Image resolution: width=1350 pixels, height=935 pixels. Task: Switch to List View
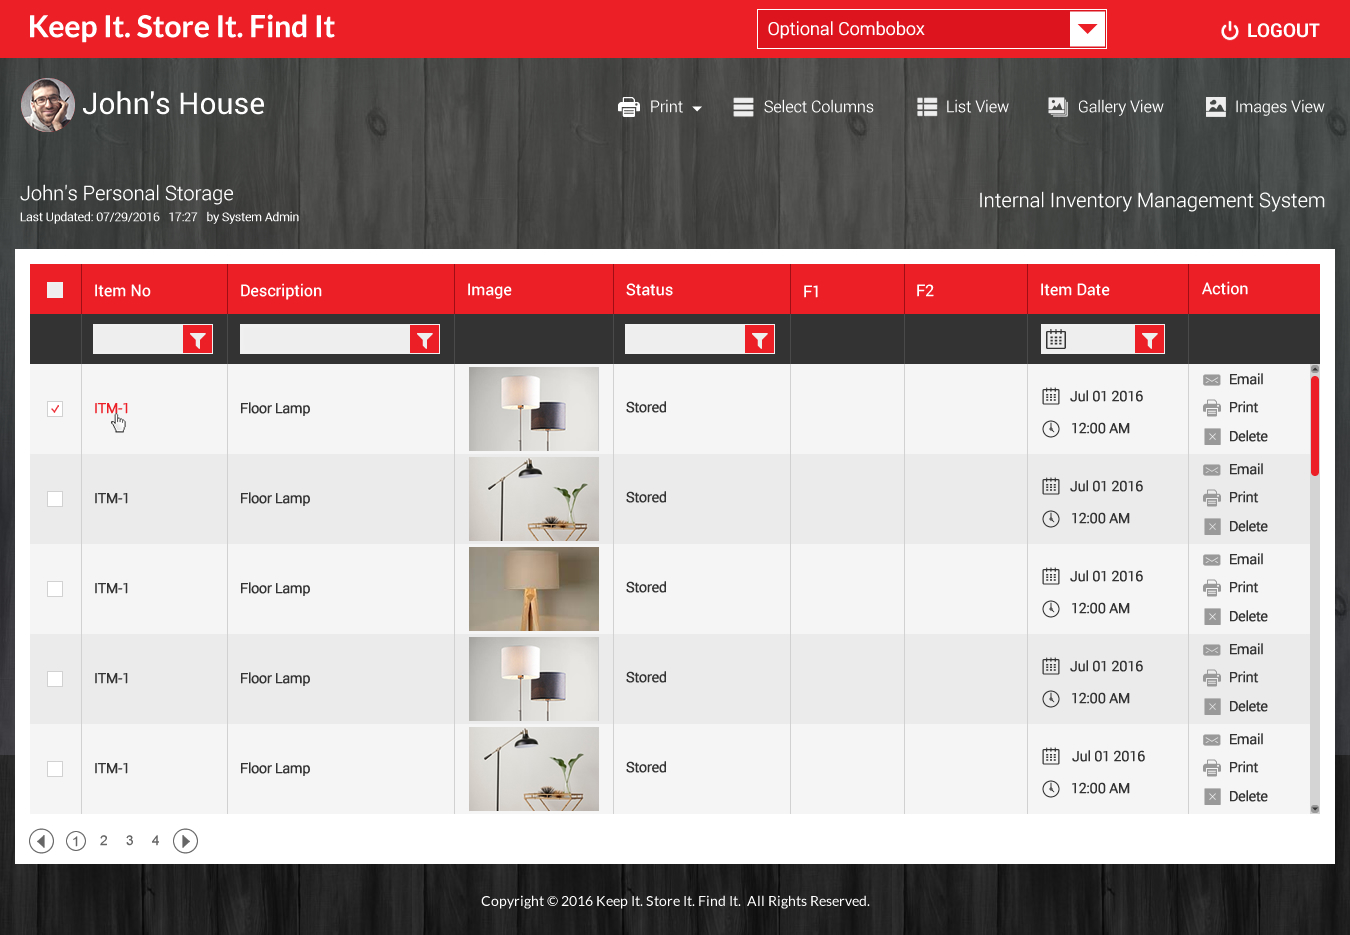coord(963,107)
